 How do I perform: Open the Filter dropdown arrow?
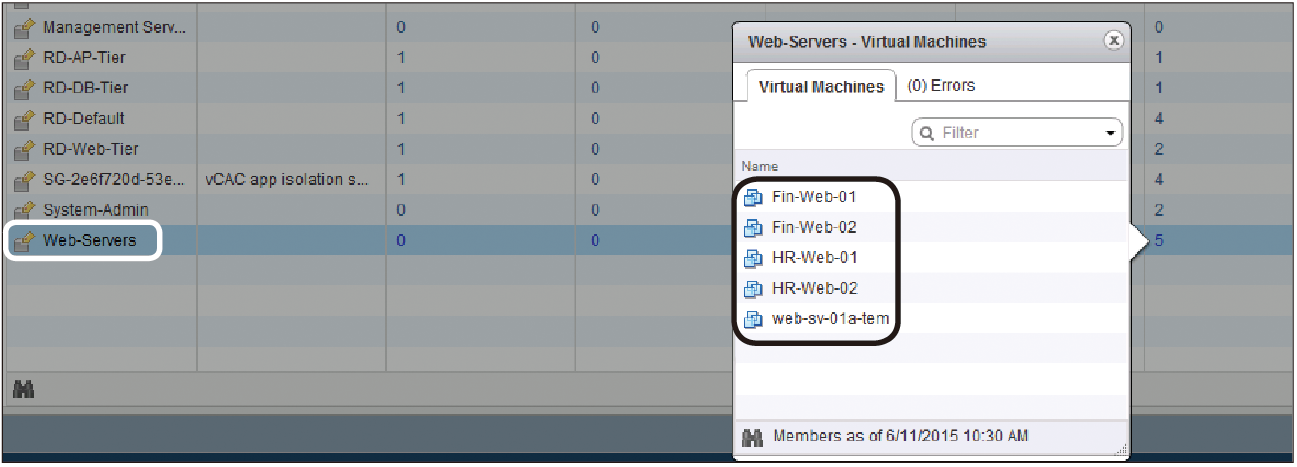tap(1110, 133)
